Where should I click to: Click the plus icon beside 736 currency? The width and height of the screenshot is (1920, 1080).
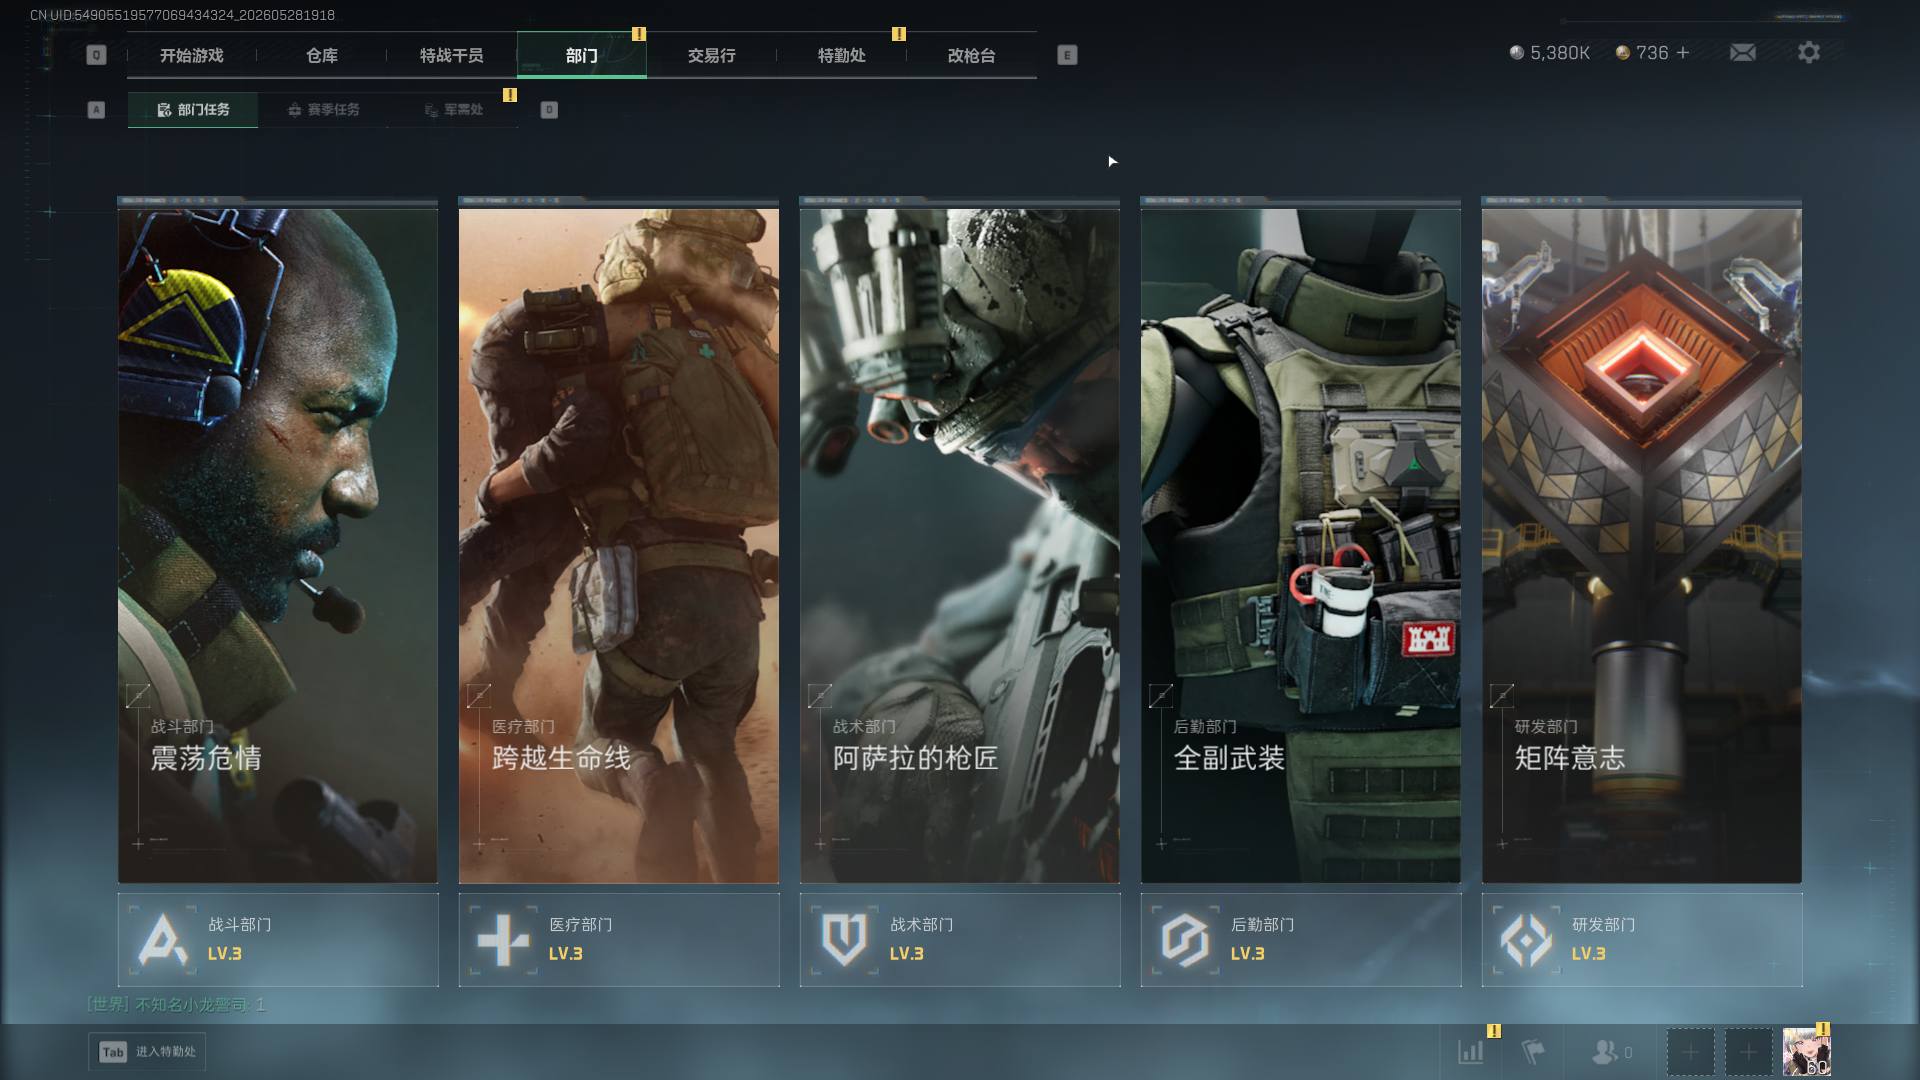[1683, 52]
